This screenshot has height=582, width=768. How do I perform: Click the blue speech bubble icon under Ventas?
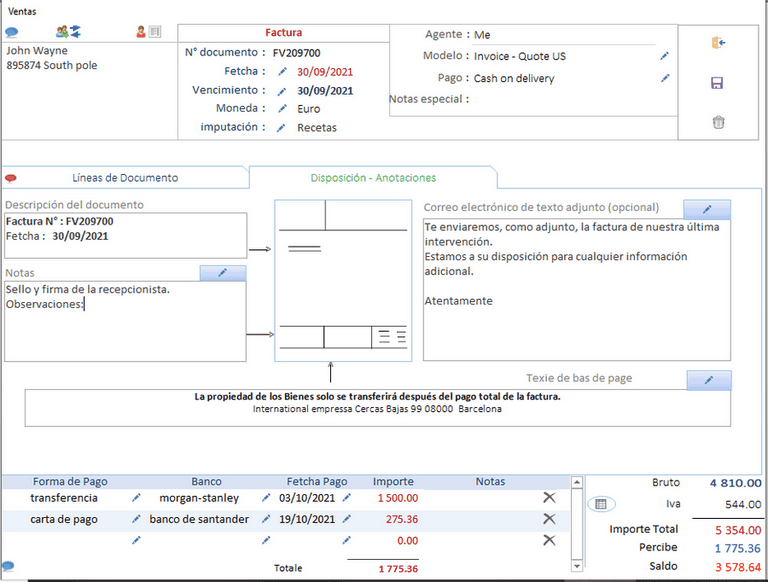tap(12, 33)
